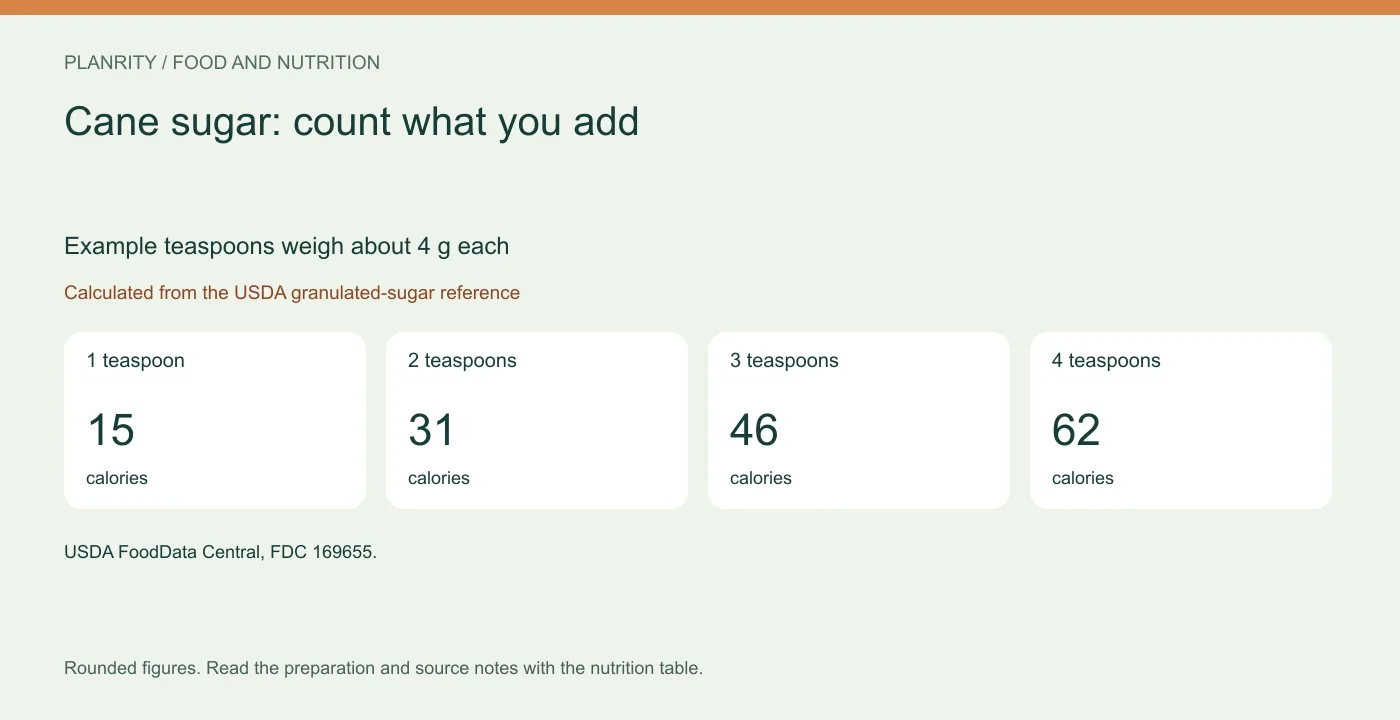Click the "PLANRITY / FOOD AND NUTRITION" breadcrumb text

(x=222, y=63)
